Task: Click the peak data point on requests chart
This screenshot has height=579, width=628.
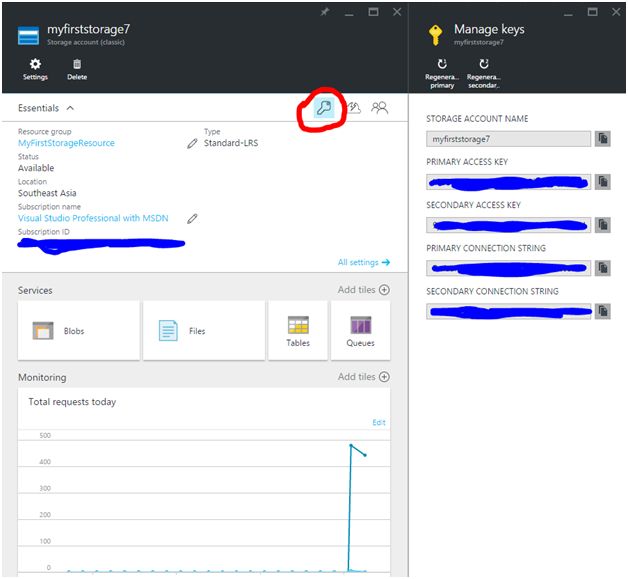Action: (351, 445)
